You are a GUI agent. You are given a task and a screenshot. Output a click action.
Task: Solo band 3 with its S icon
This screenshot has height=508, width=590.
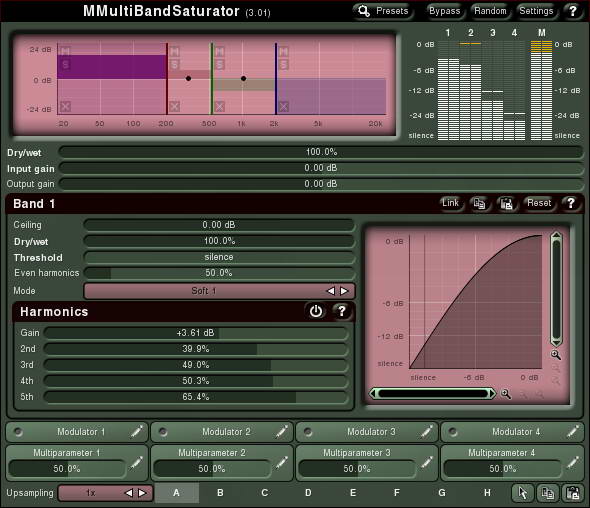pos(220,65)
